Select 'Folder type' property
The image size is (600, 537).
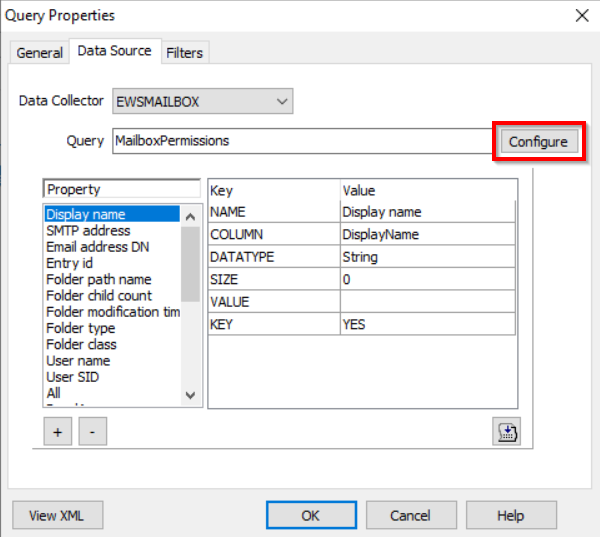(112, 328)
